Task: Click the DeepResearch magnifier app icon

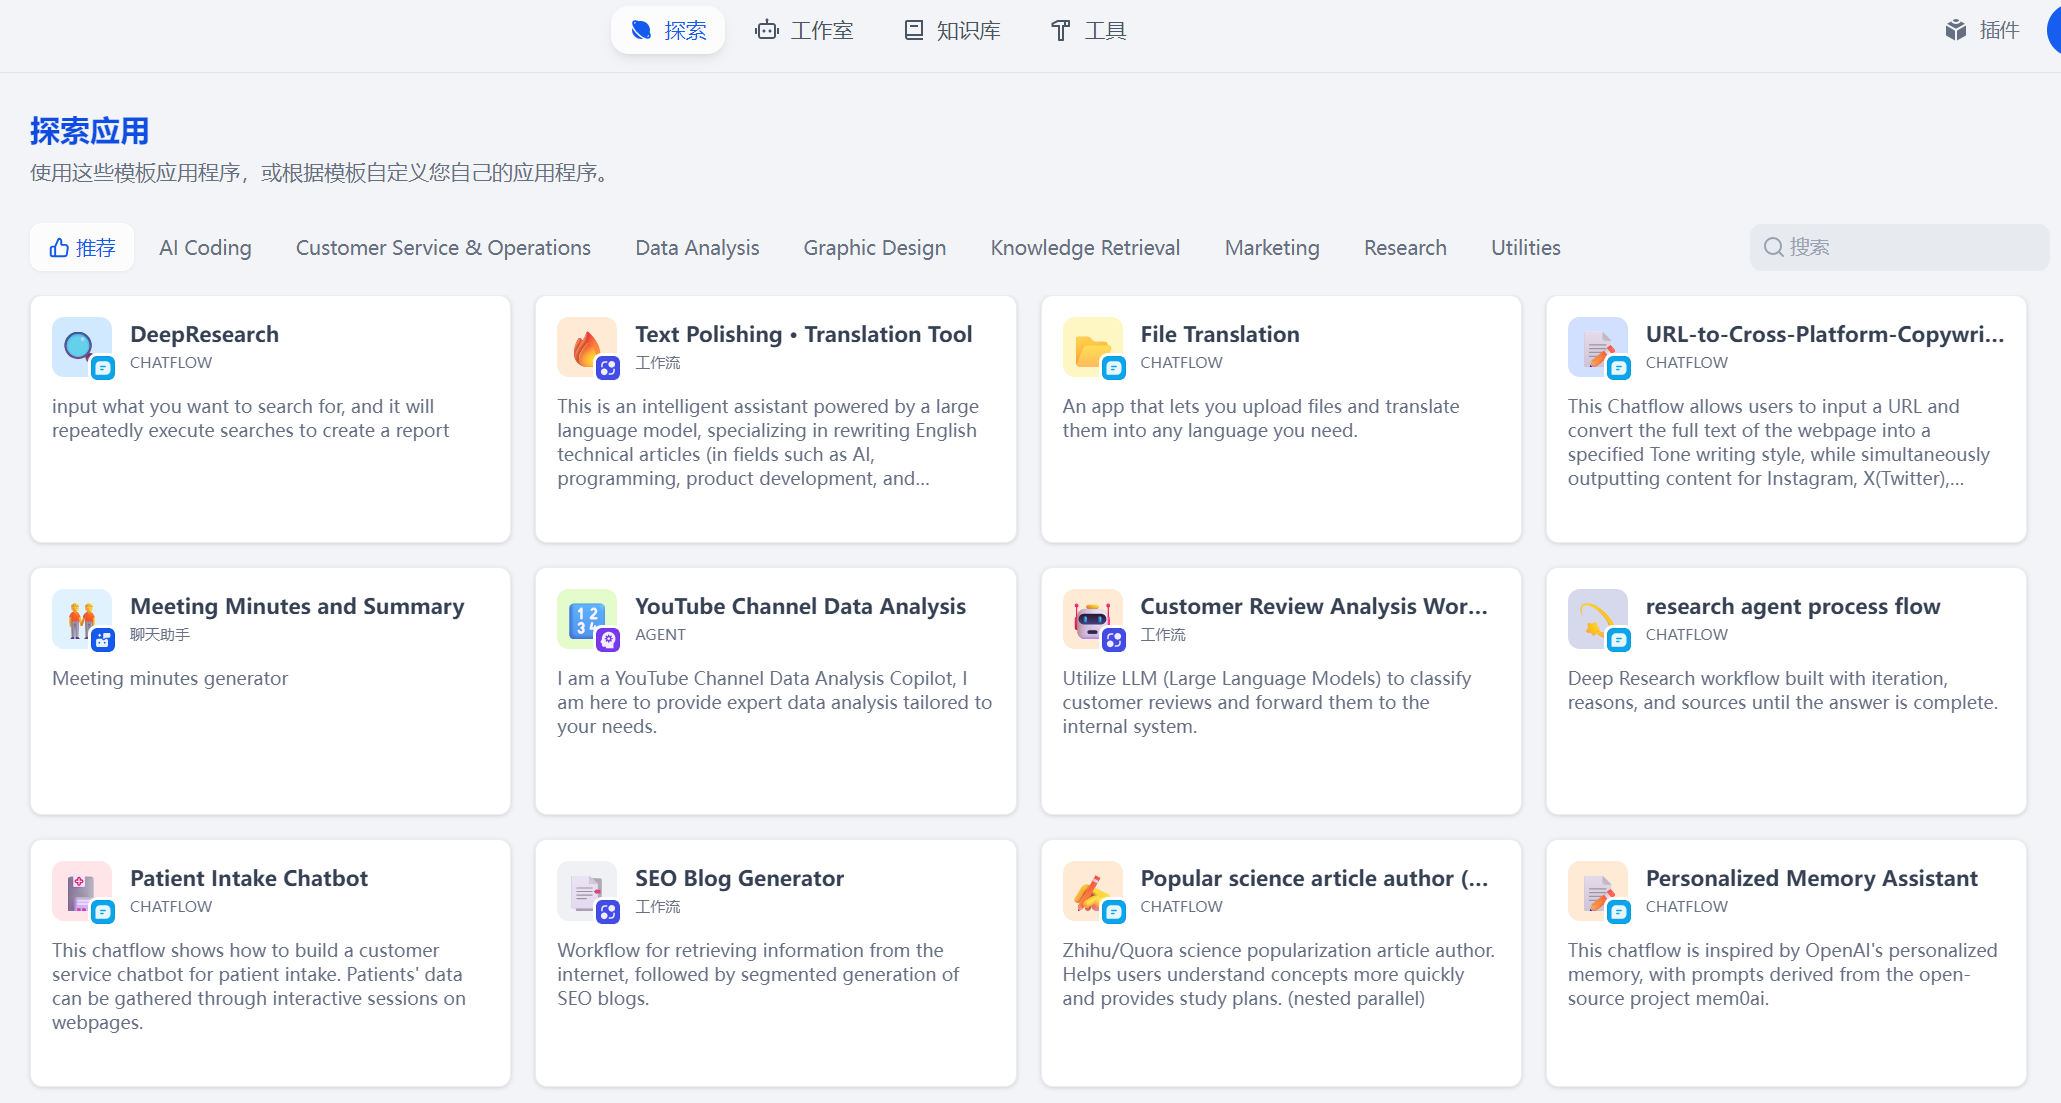Action: point(81,347)
